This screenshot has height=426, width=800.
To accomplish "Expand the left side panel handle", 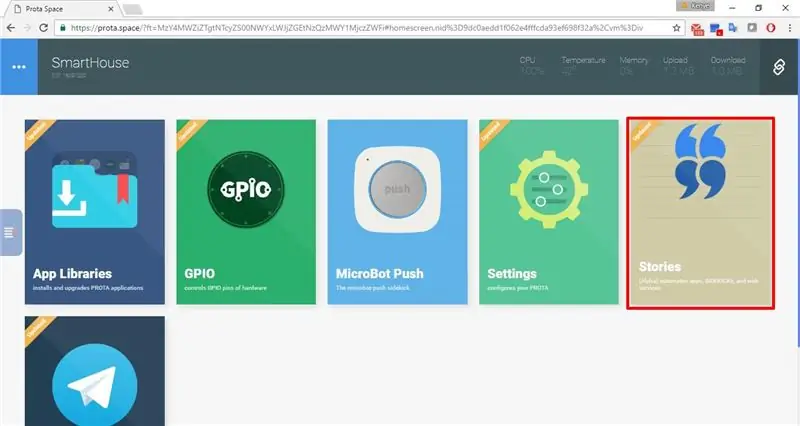I will [10, 232].
